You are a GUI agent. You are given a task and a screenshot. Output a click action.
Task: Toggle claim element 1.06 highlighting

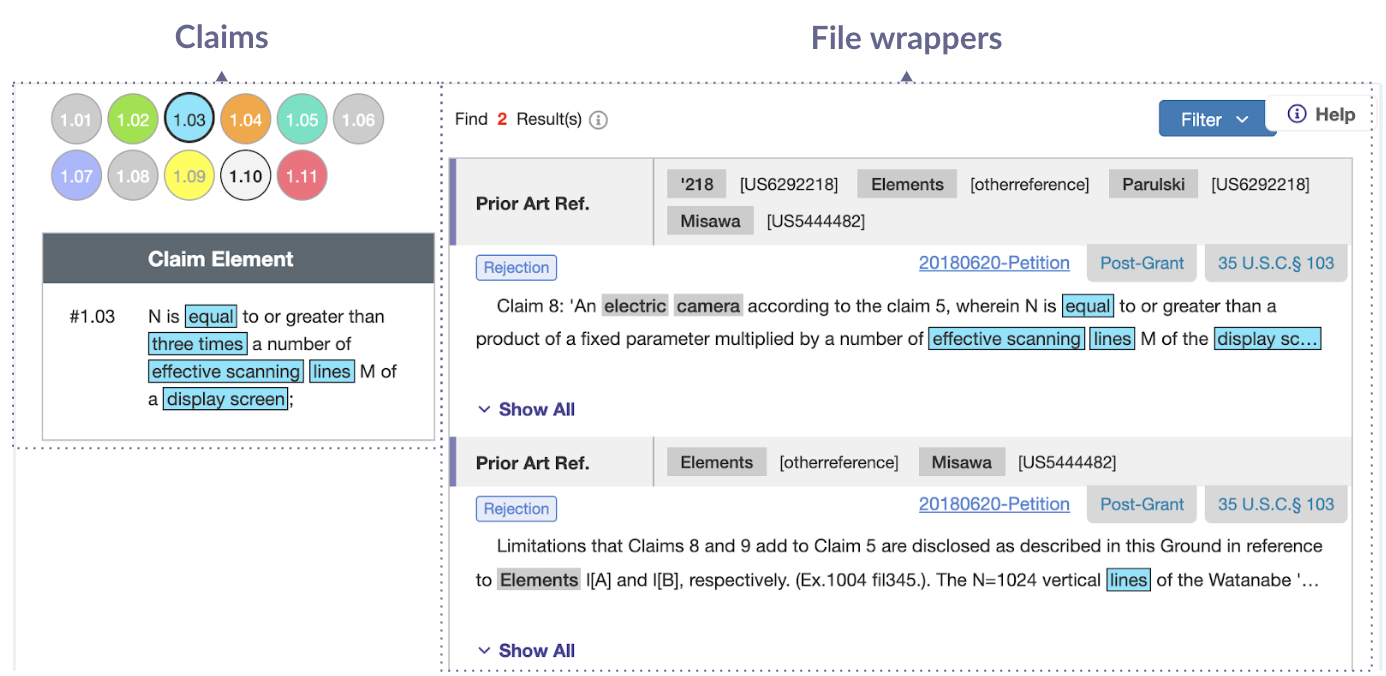coord(358,118)
